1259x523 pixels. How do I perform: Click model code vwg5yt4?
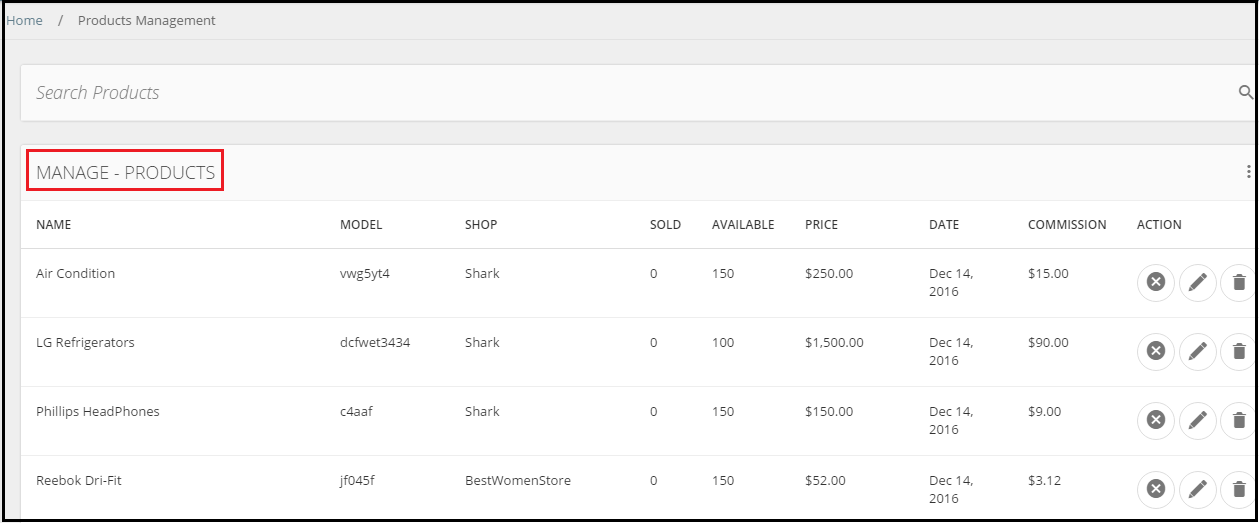pyautogui.click(x=365, y=274)
